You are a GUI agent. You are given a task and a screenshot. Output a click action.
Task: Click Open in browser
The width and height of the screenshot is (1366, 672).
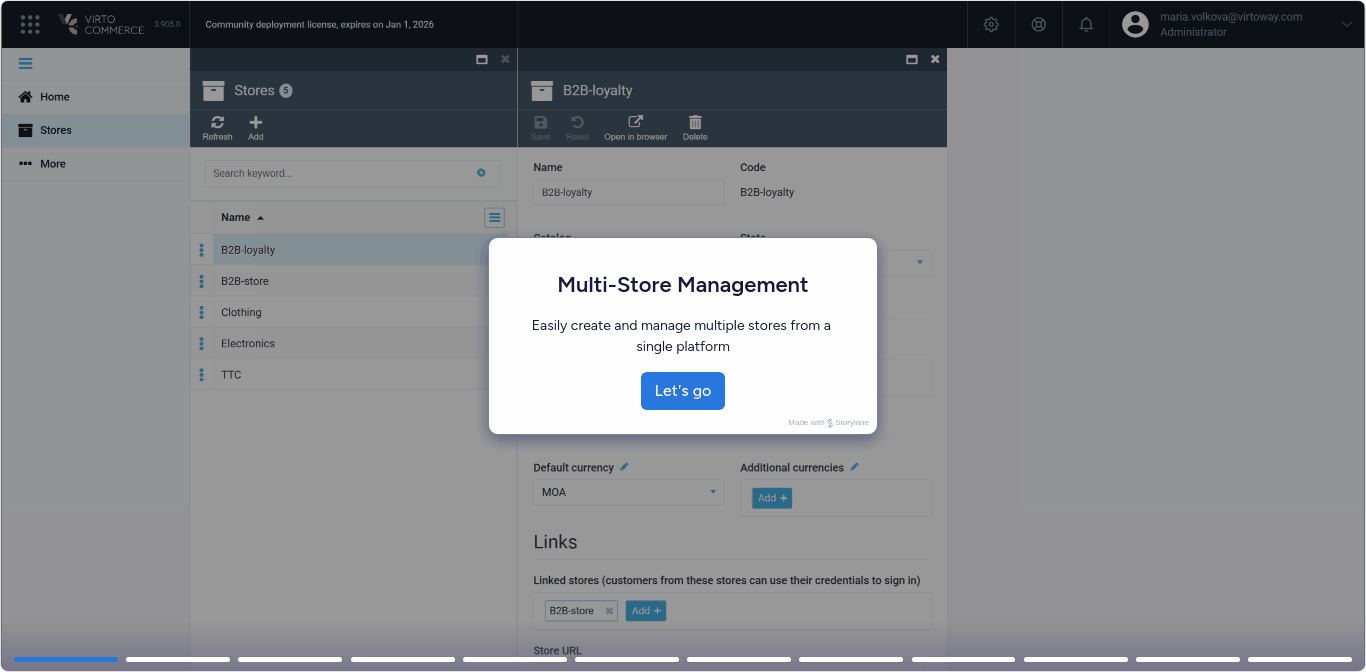(x=635, y=128)
